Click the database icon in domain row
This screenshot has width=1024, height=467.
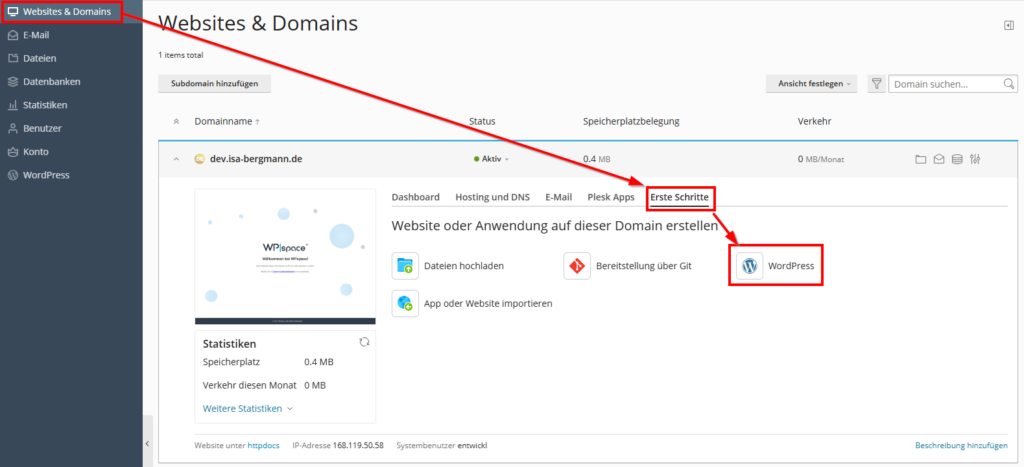[957, 159]
